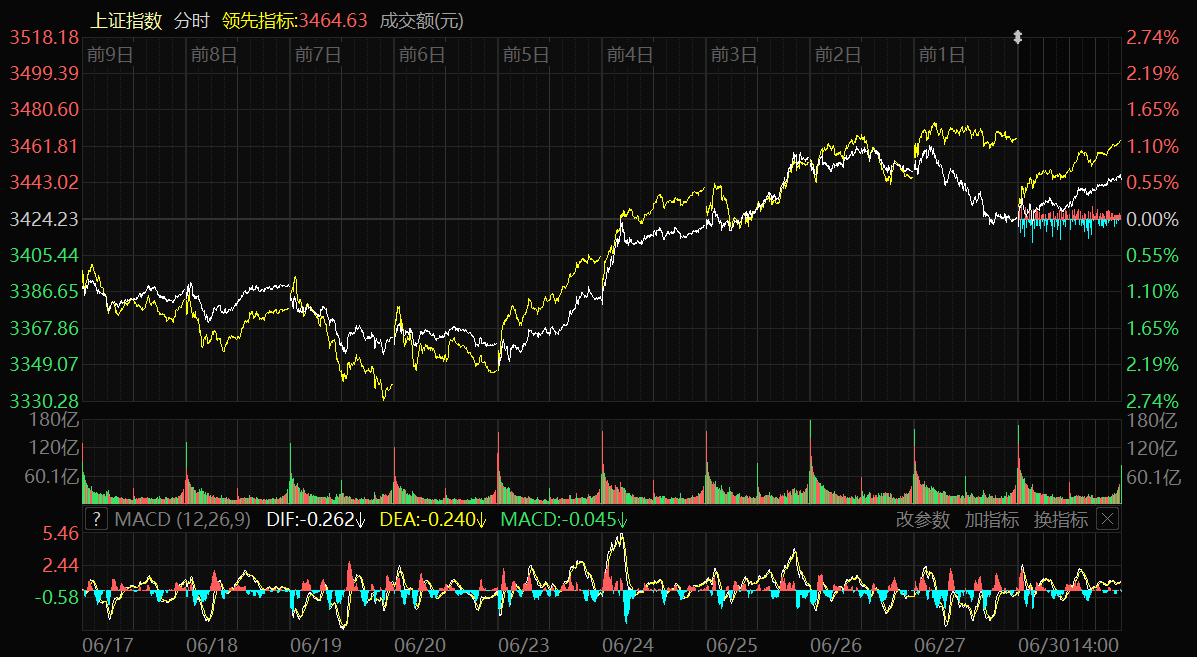The height and width of the screenshot is (657, 1197).
Task: Click the double-arrow resize handle icon
Action: point(1018,38)
